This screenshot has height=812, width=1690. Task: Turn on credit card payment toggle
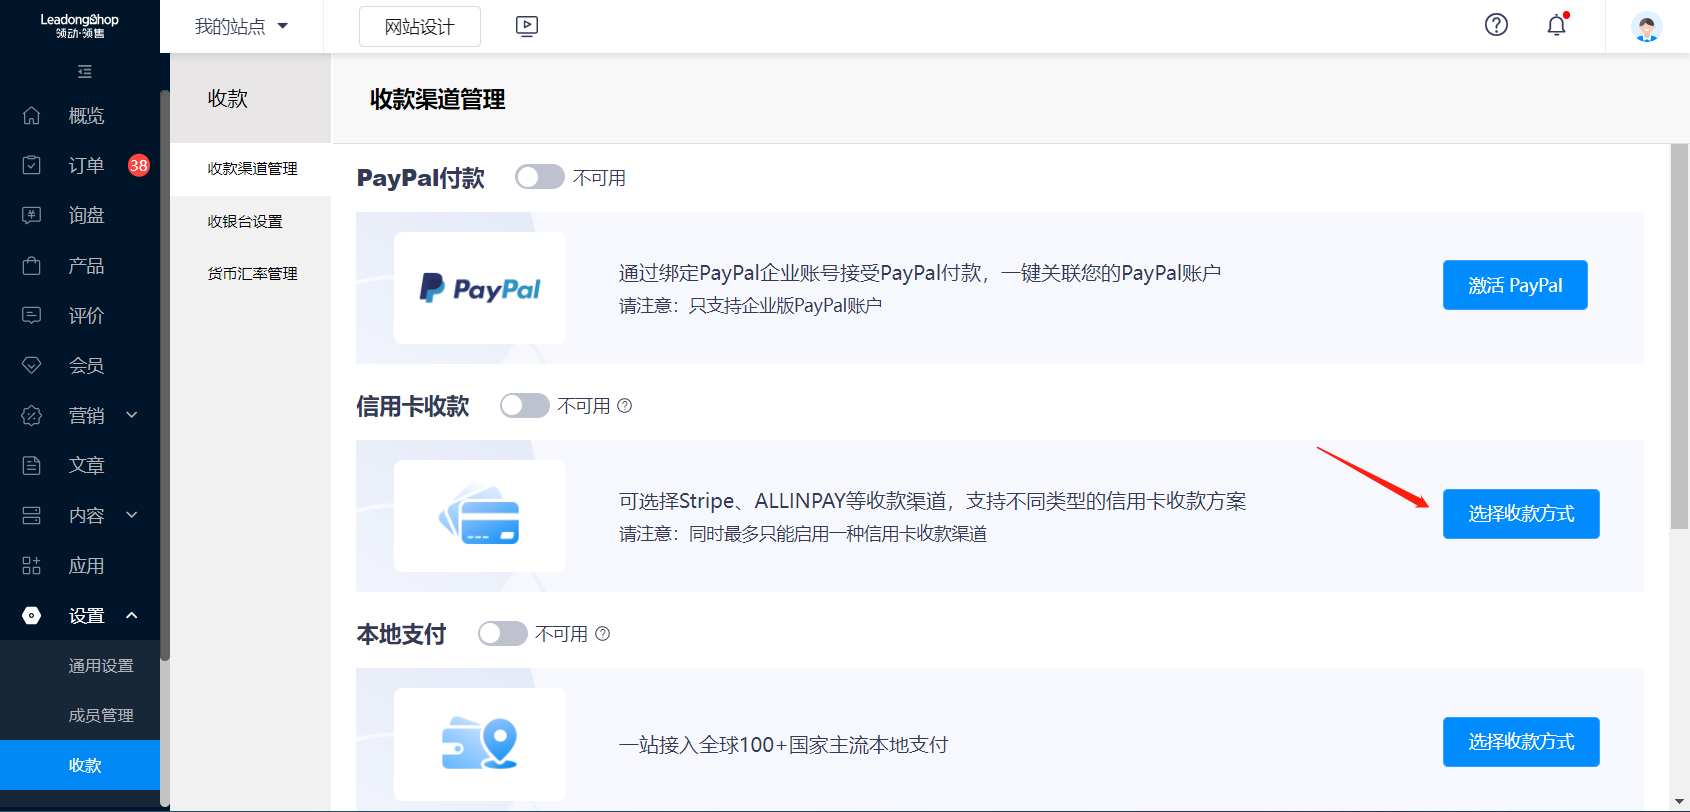(x=525, y=406)
